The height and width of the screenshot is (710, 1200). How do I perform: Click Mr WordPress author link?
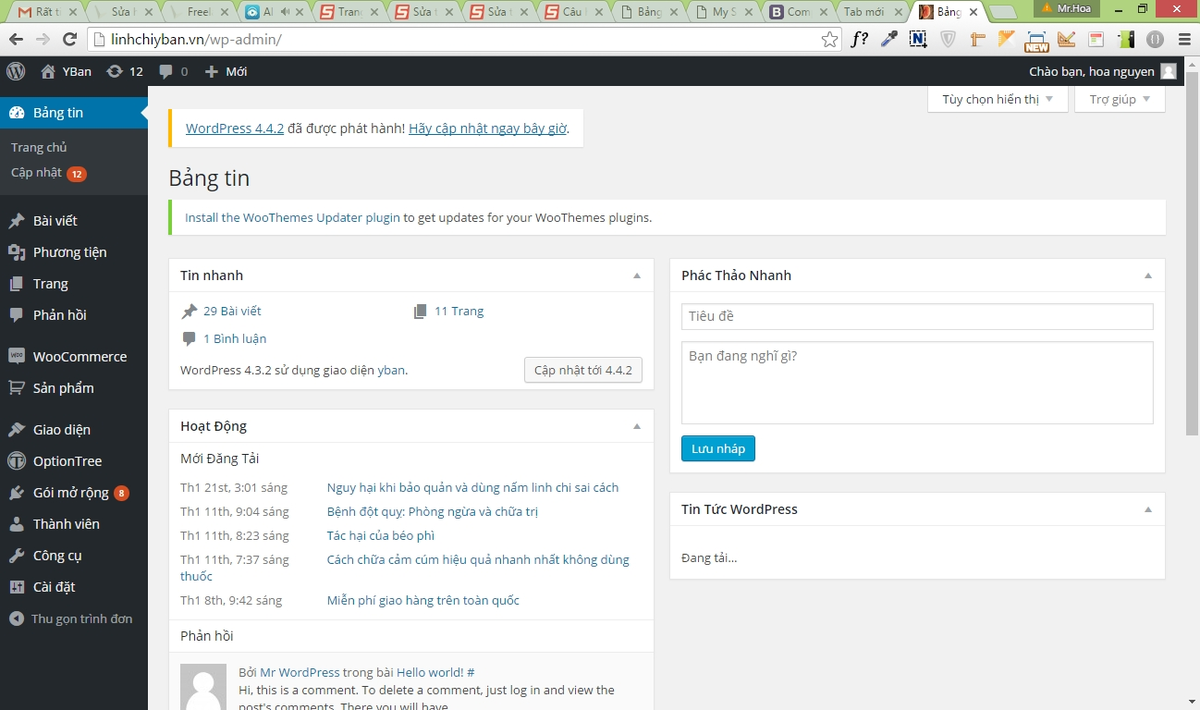click(300, 673)
